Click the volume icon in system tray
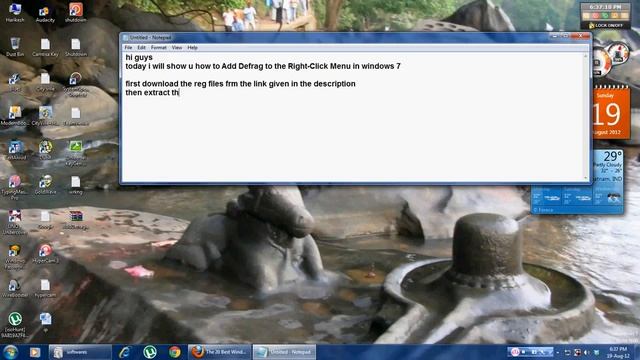This screenshot has width=640, height=360. 587,352
